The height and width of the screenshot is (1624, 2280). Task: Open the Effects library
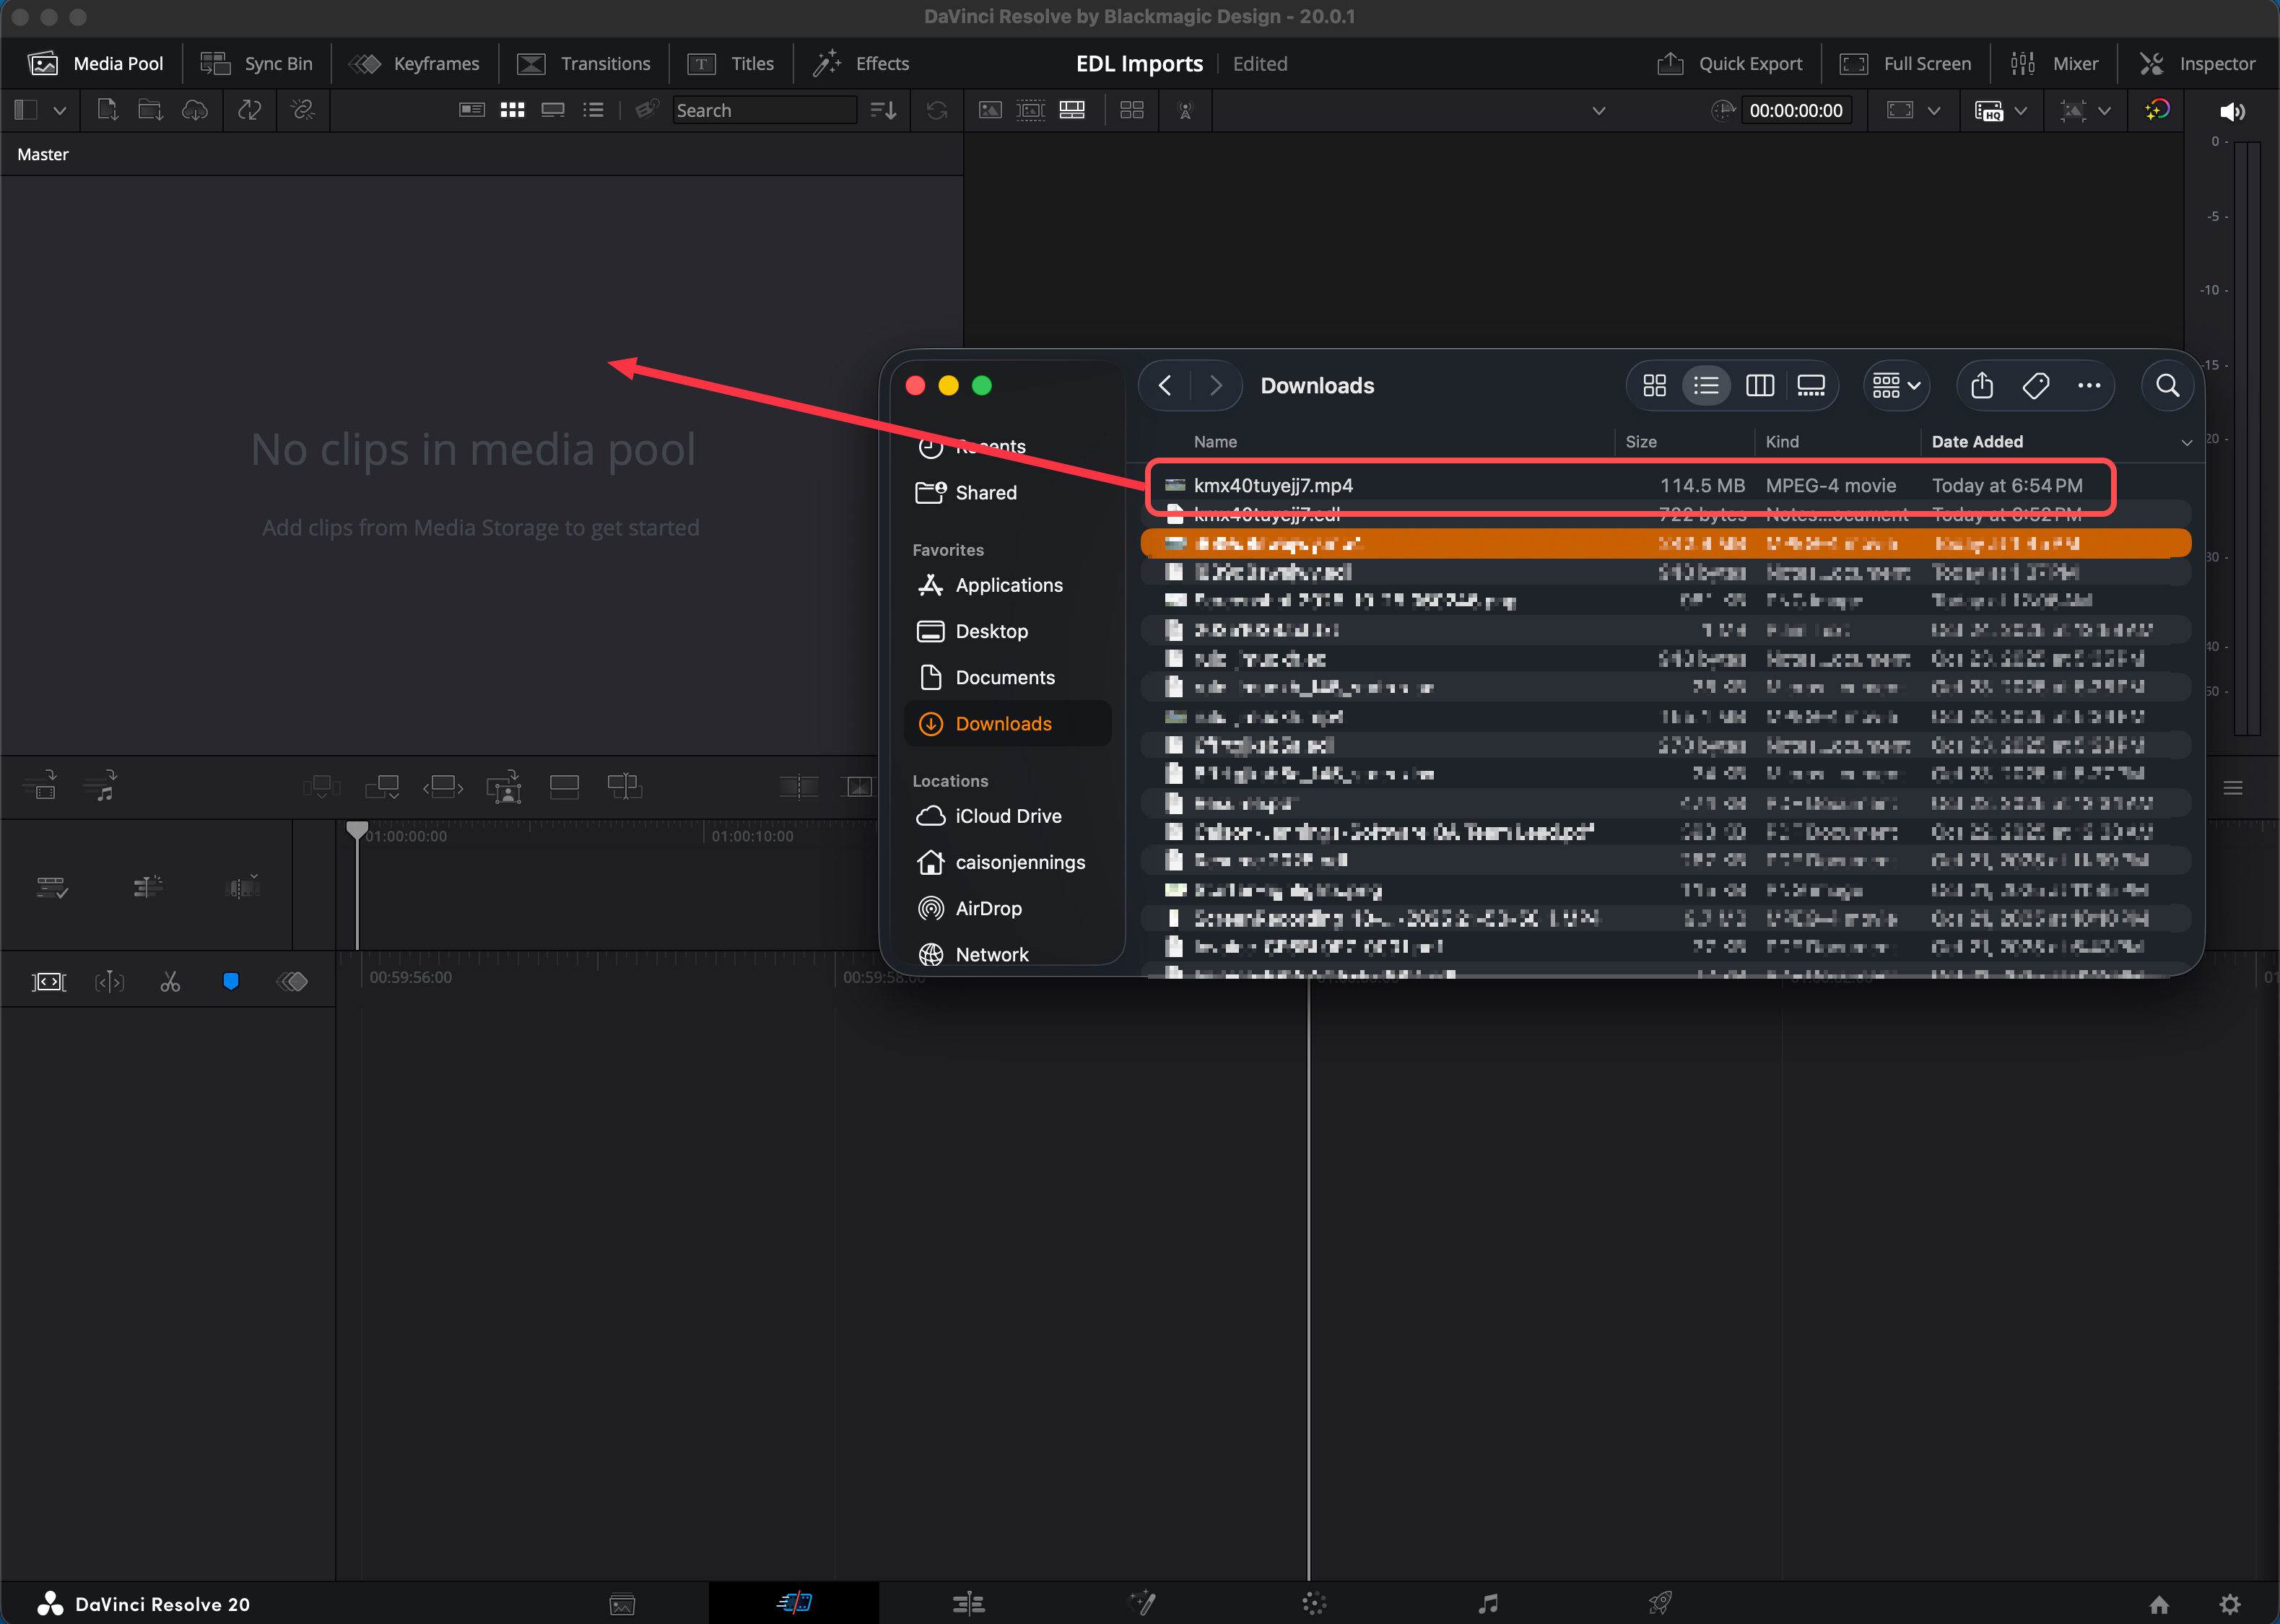(x=861, y=64)
